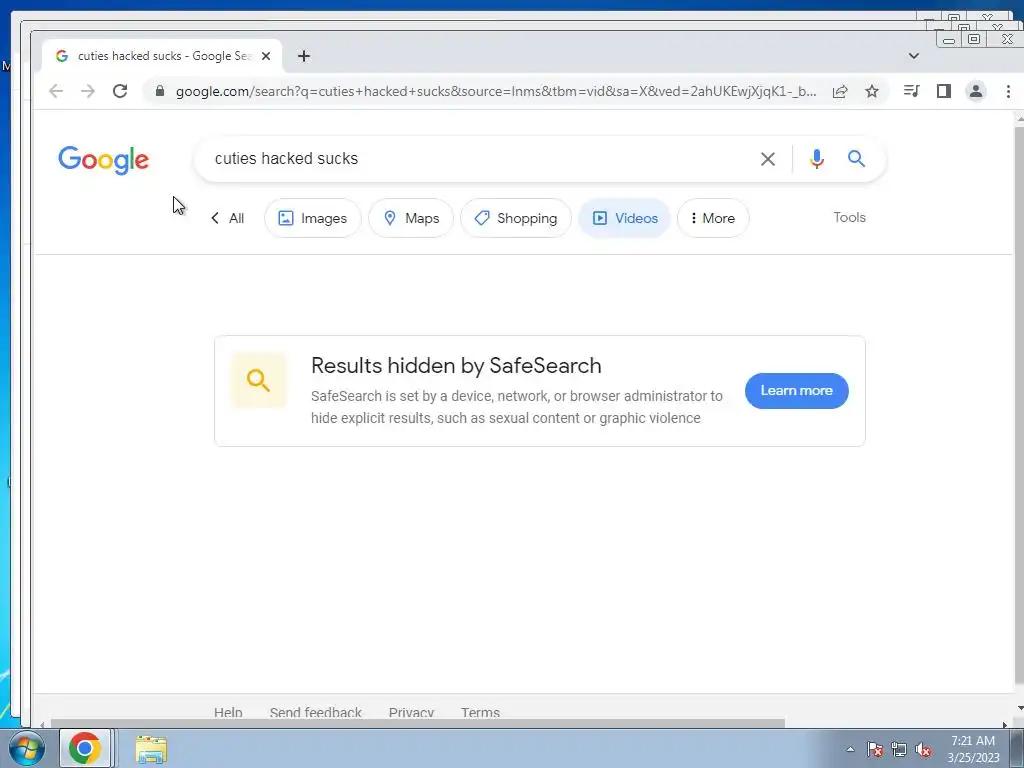
Task: Reload the current page
Action: 120,91
